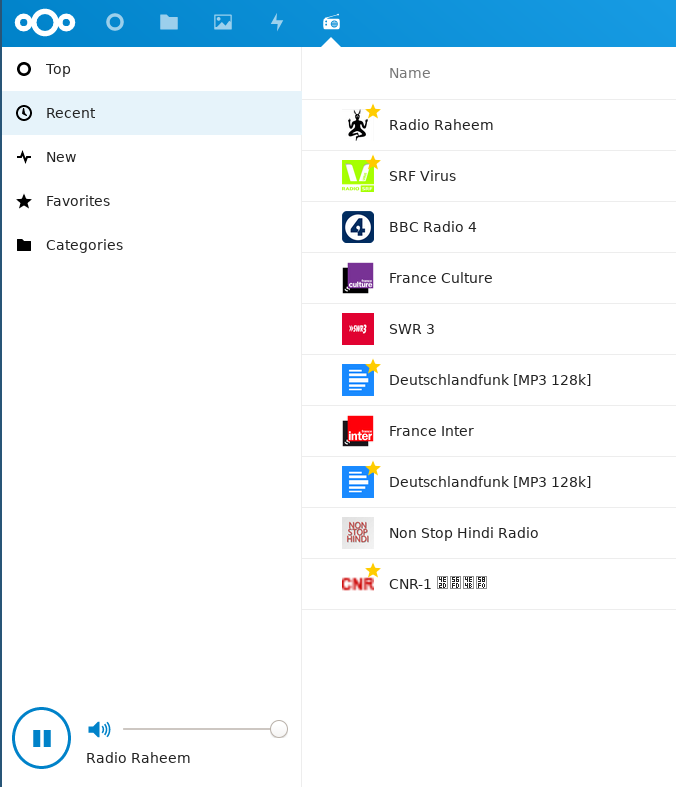Play the SRF Virus station
This screenshot has width=676, height=787.
(422, 176)
